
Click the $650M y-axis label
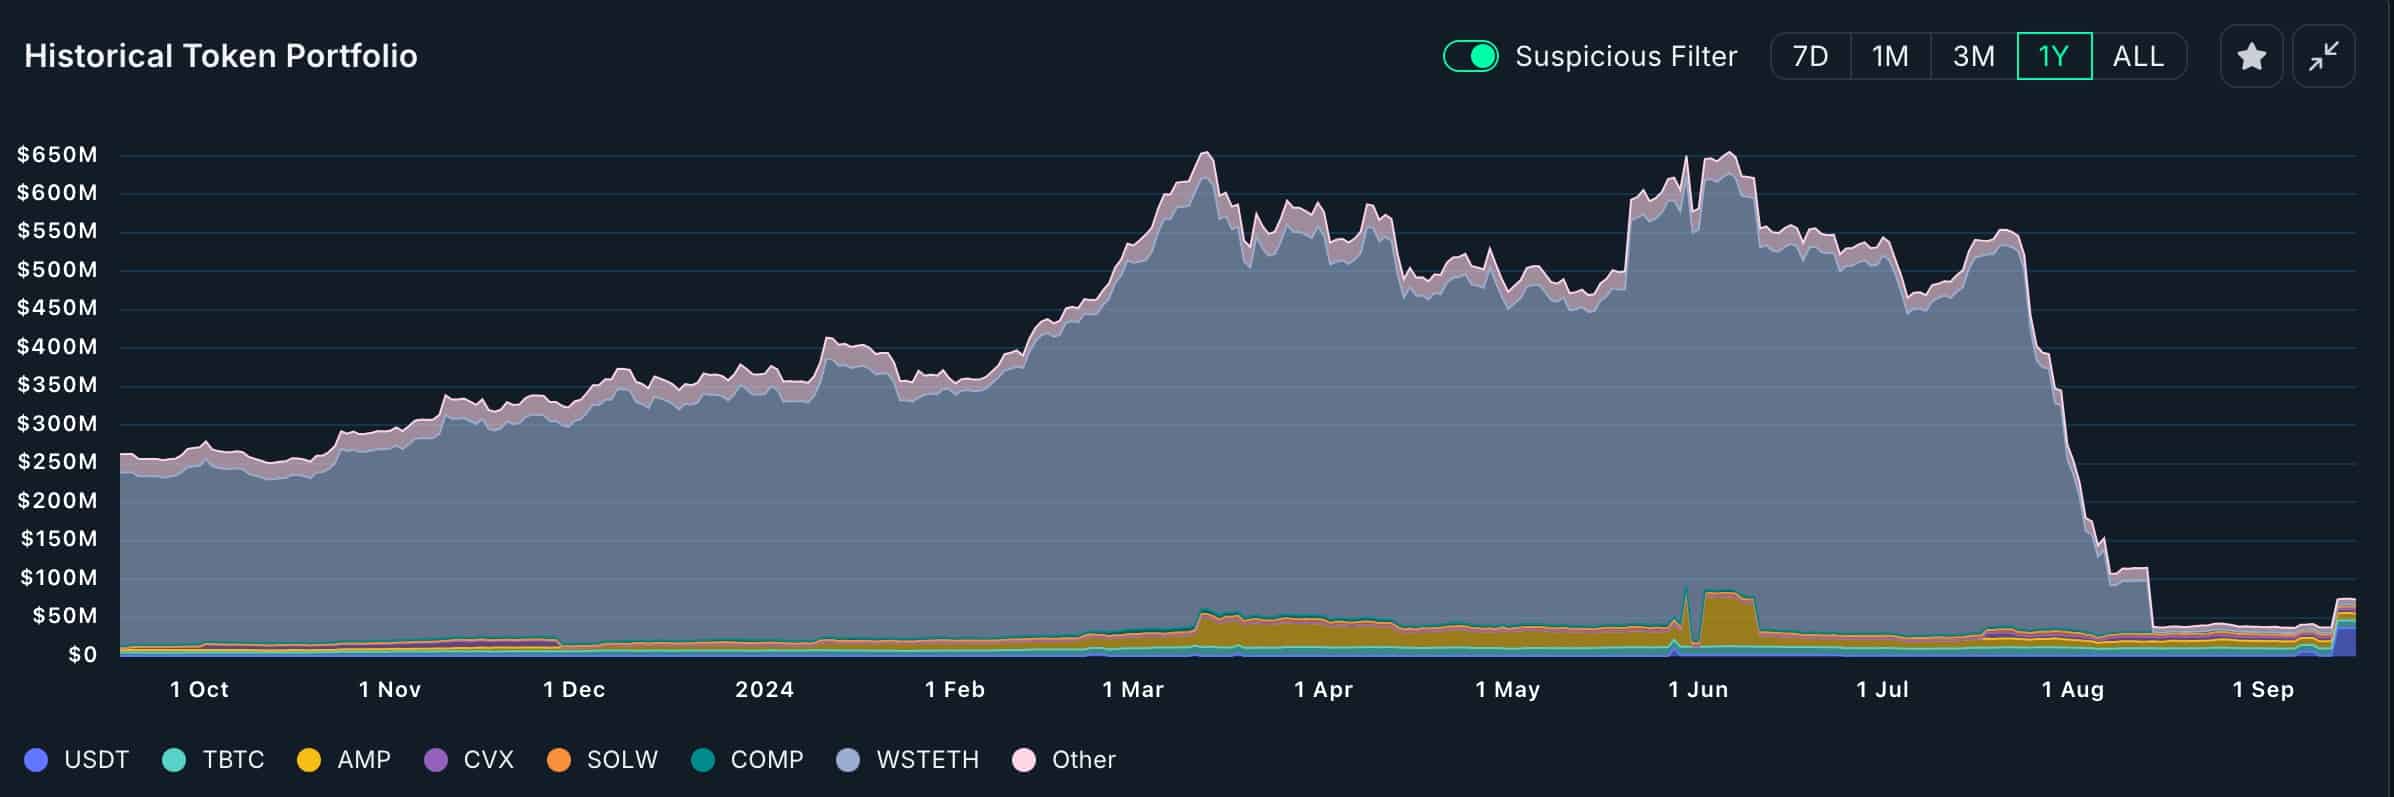57,154
